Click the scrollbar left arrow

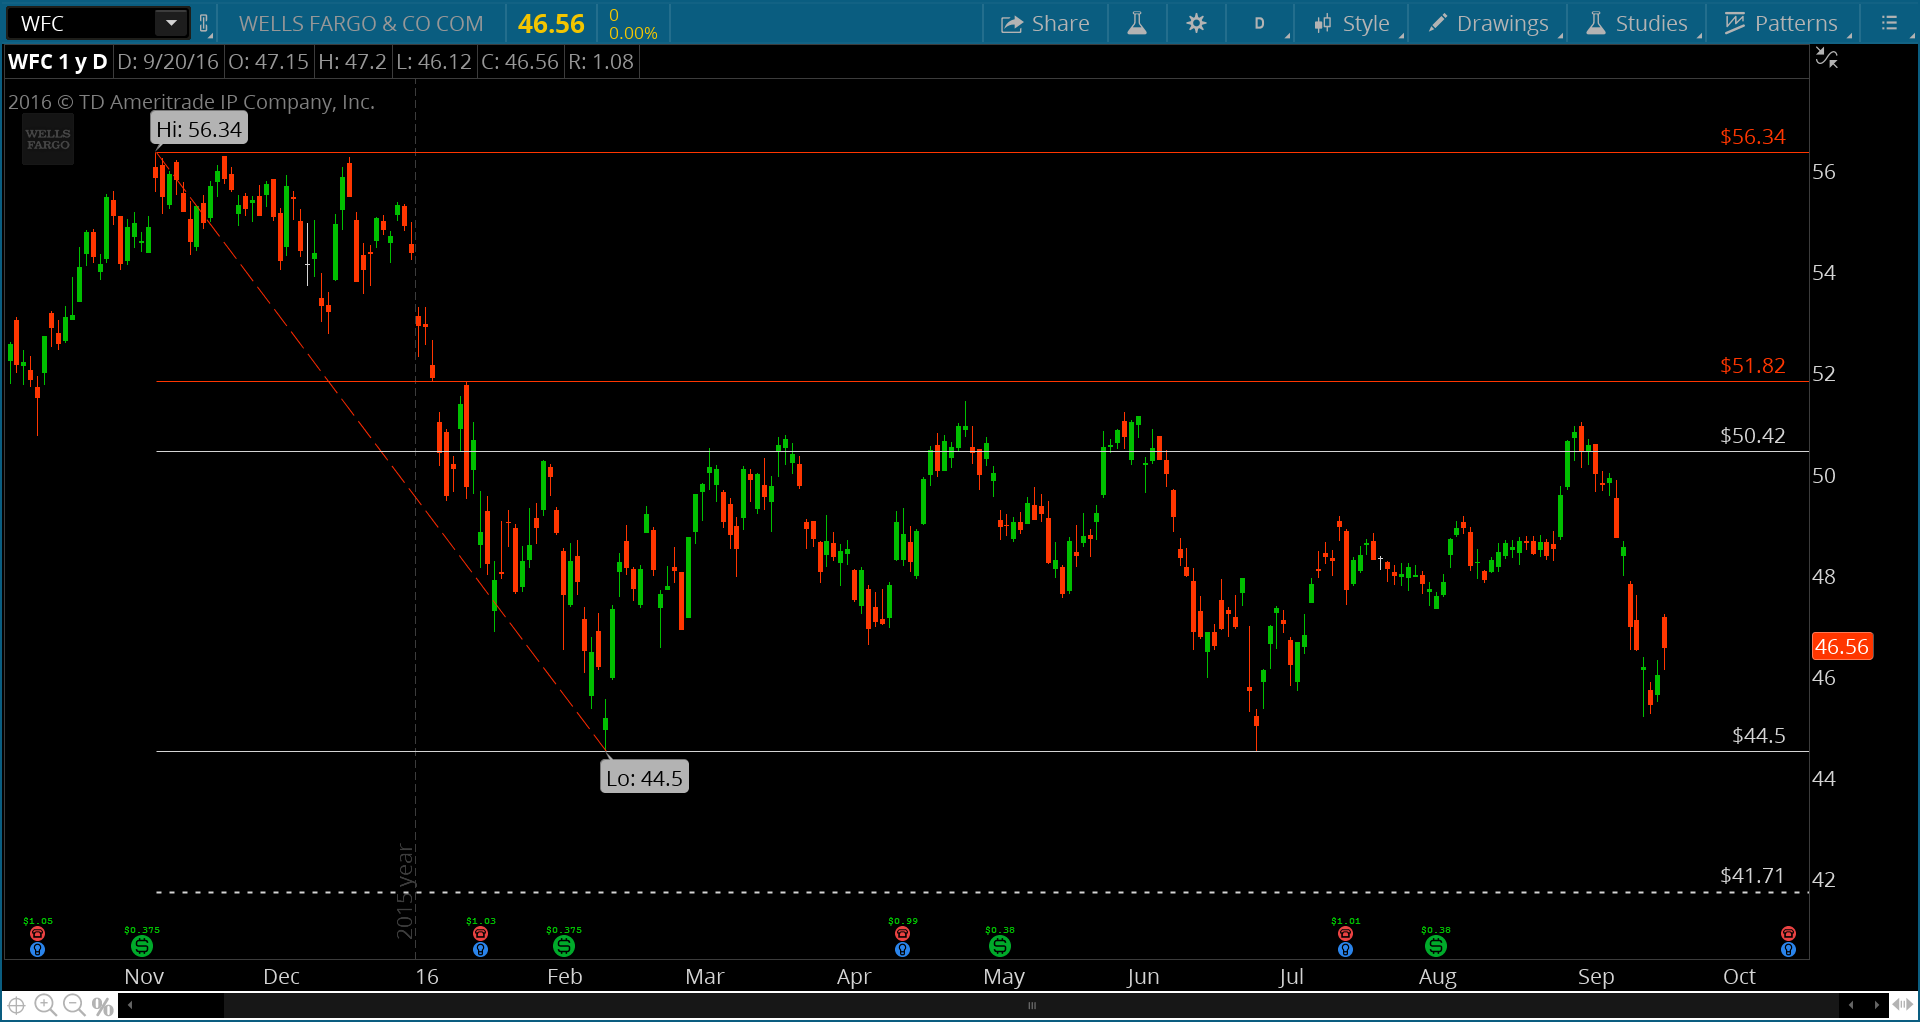(x=130, y=1005)
